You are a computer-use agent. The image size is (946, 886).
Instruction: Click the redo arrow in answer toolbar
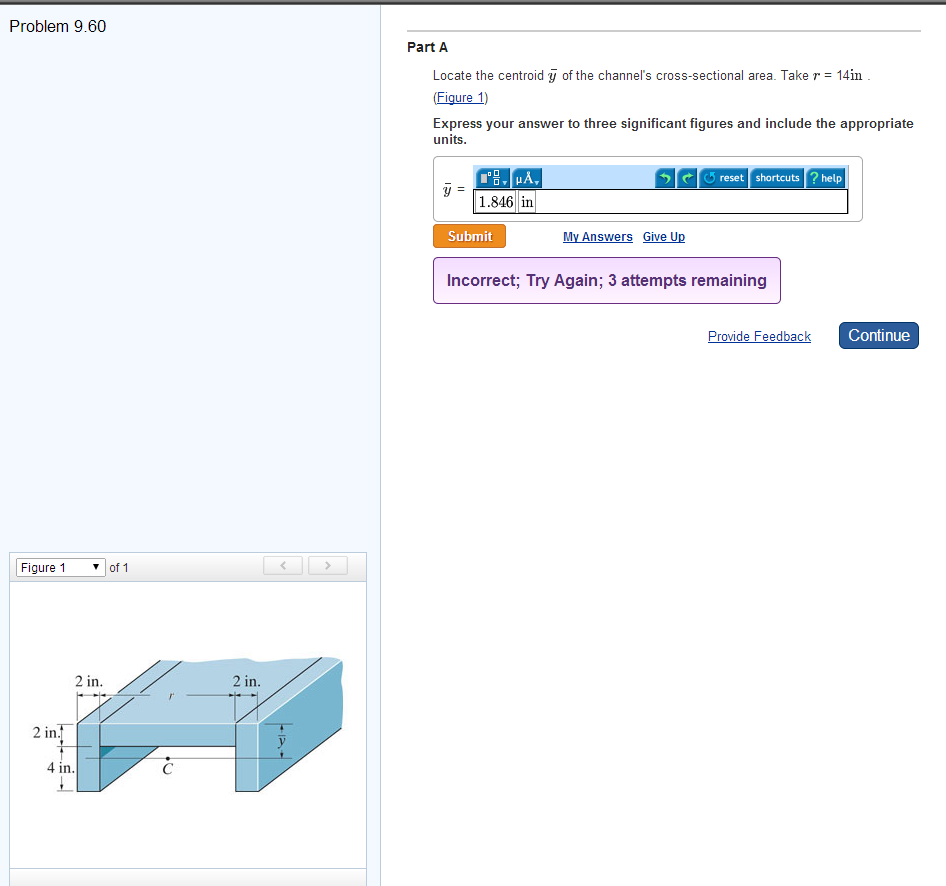pos(687,178)
